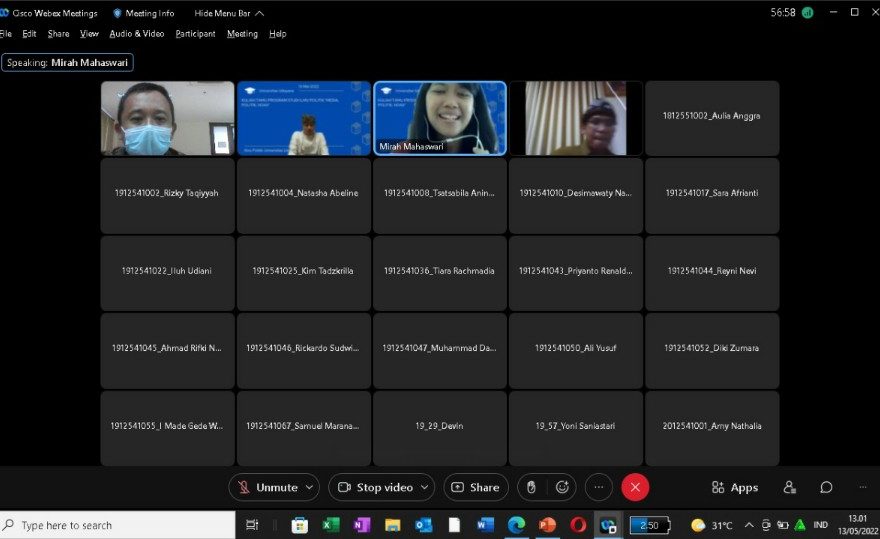880x539 pixels.
Task: Expand the video options arrow beside Stop video
Action: click(425, 487)
